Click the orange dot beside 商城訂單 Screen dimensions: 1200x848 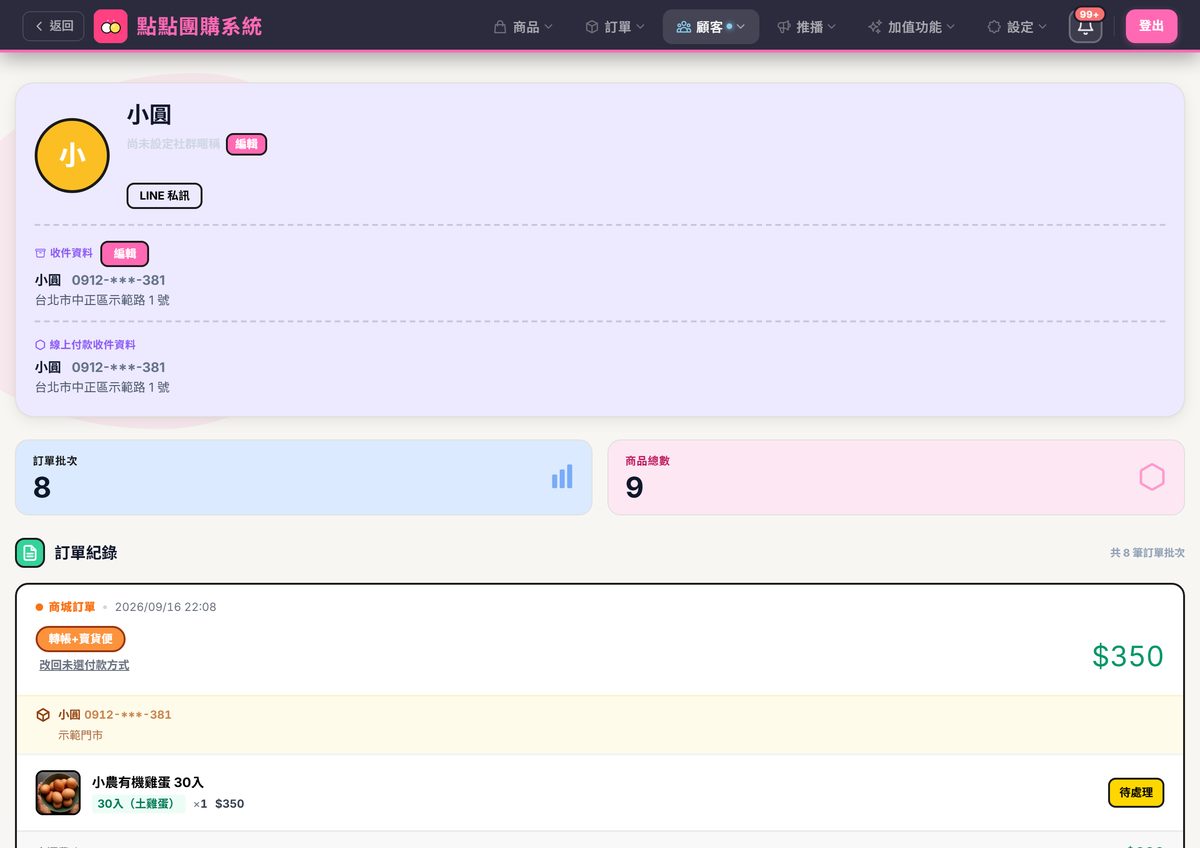39,607
